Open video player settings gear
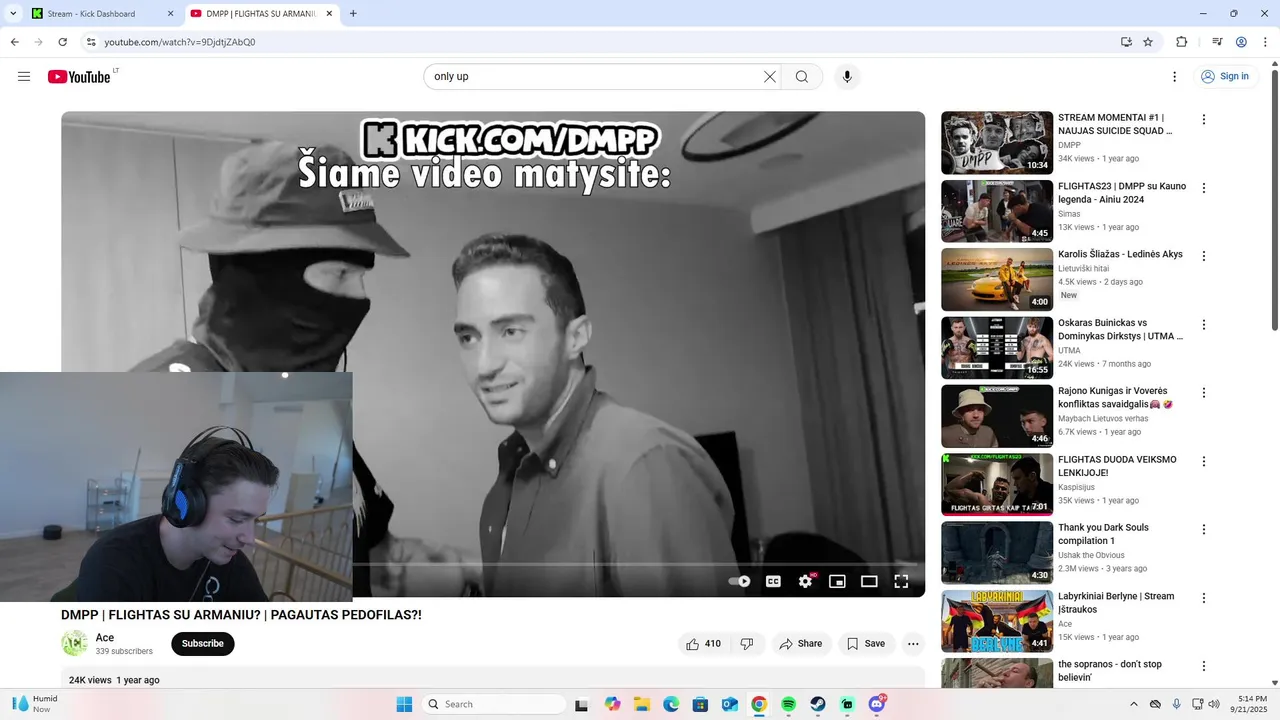The width and height of the screenshot is (1280, 720). pyautogui.click(x=805, y=581)
